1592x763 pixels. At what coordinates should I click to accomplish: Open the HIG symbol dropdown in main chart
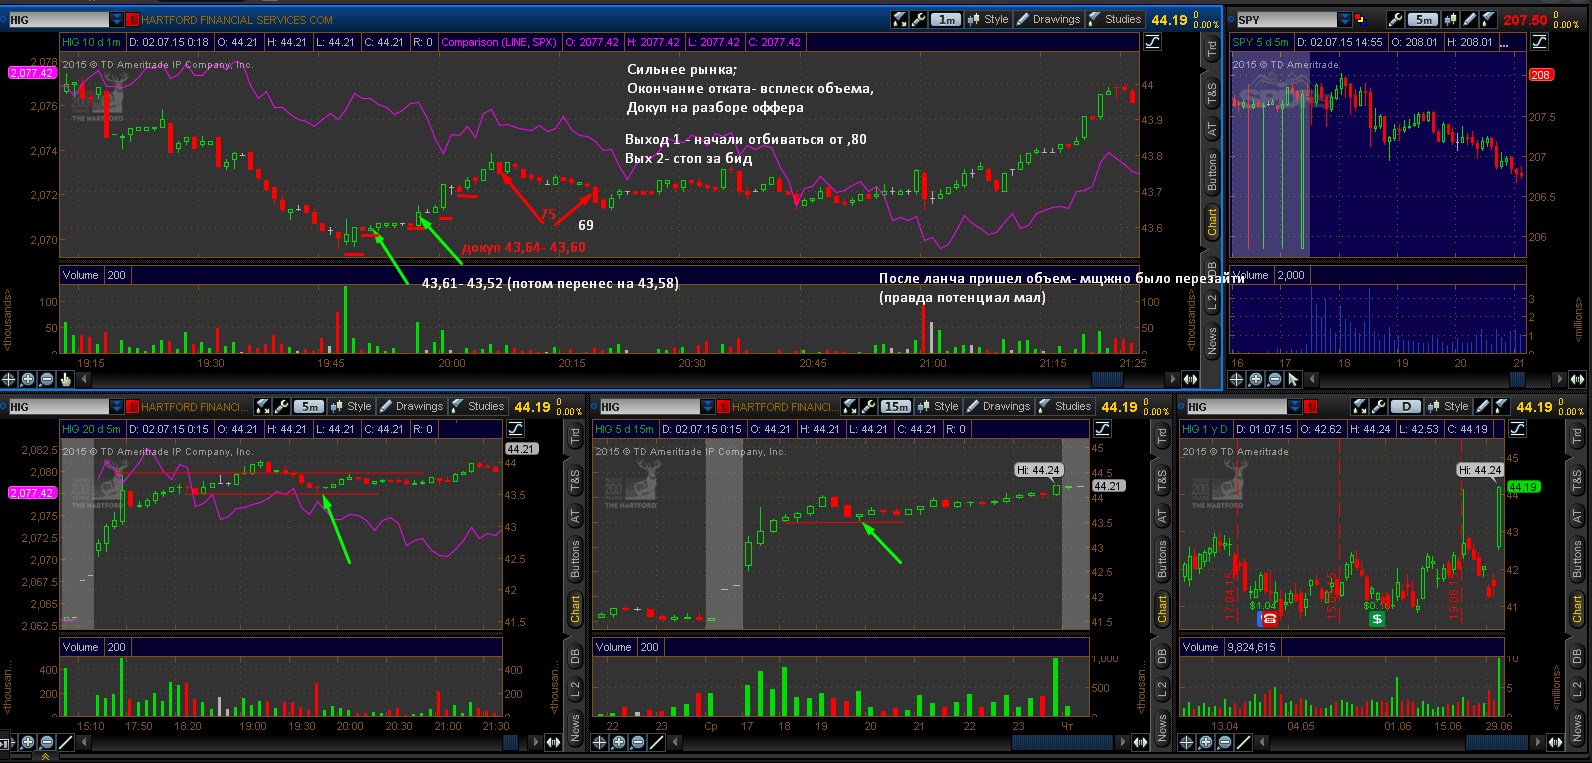coord(118,19)
